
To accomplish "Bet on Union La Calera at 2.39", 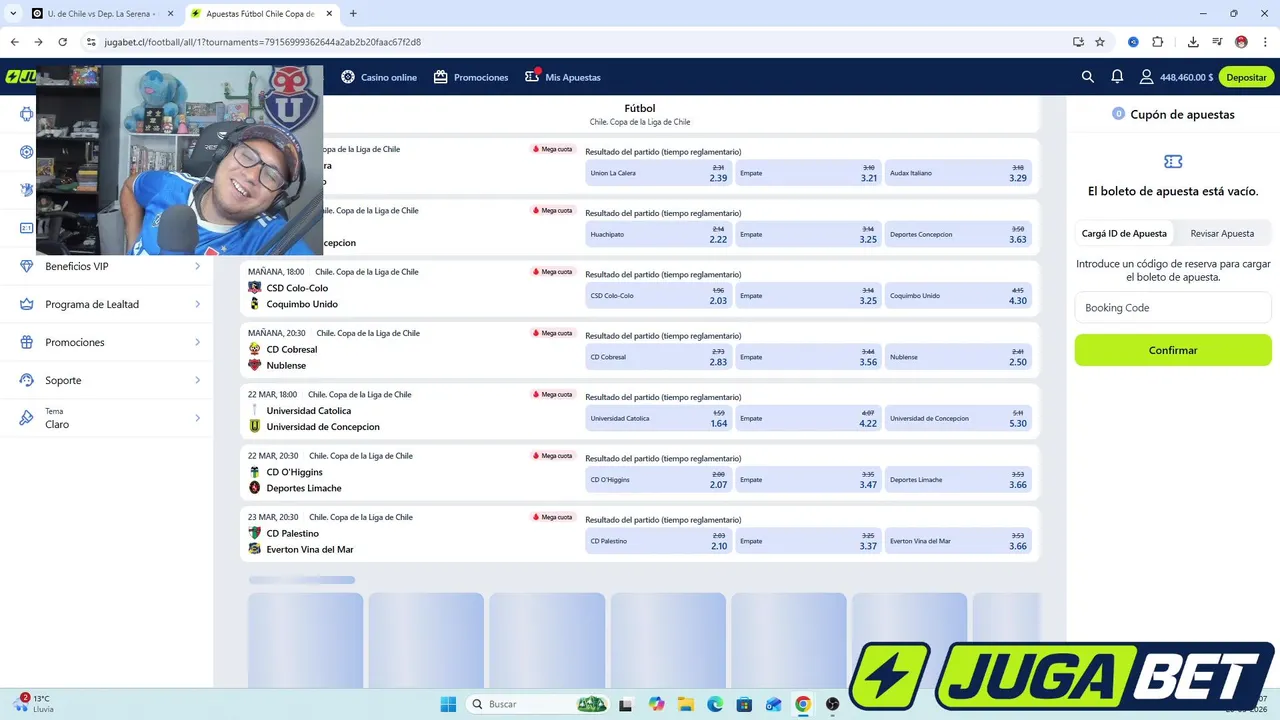I will [658, 172].
